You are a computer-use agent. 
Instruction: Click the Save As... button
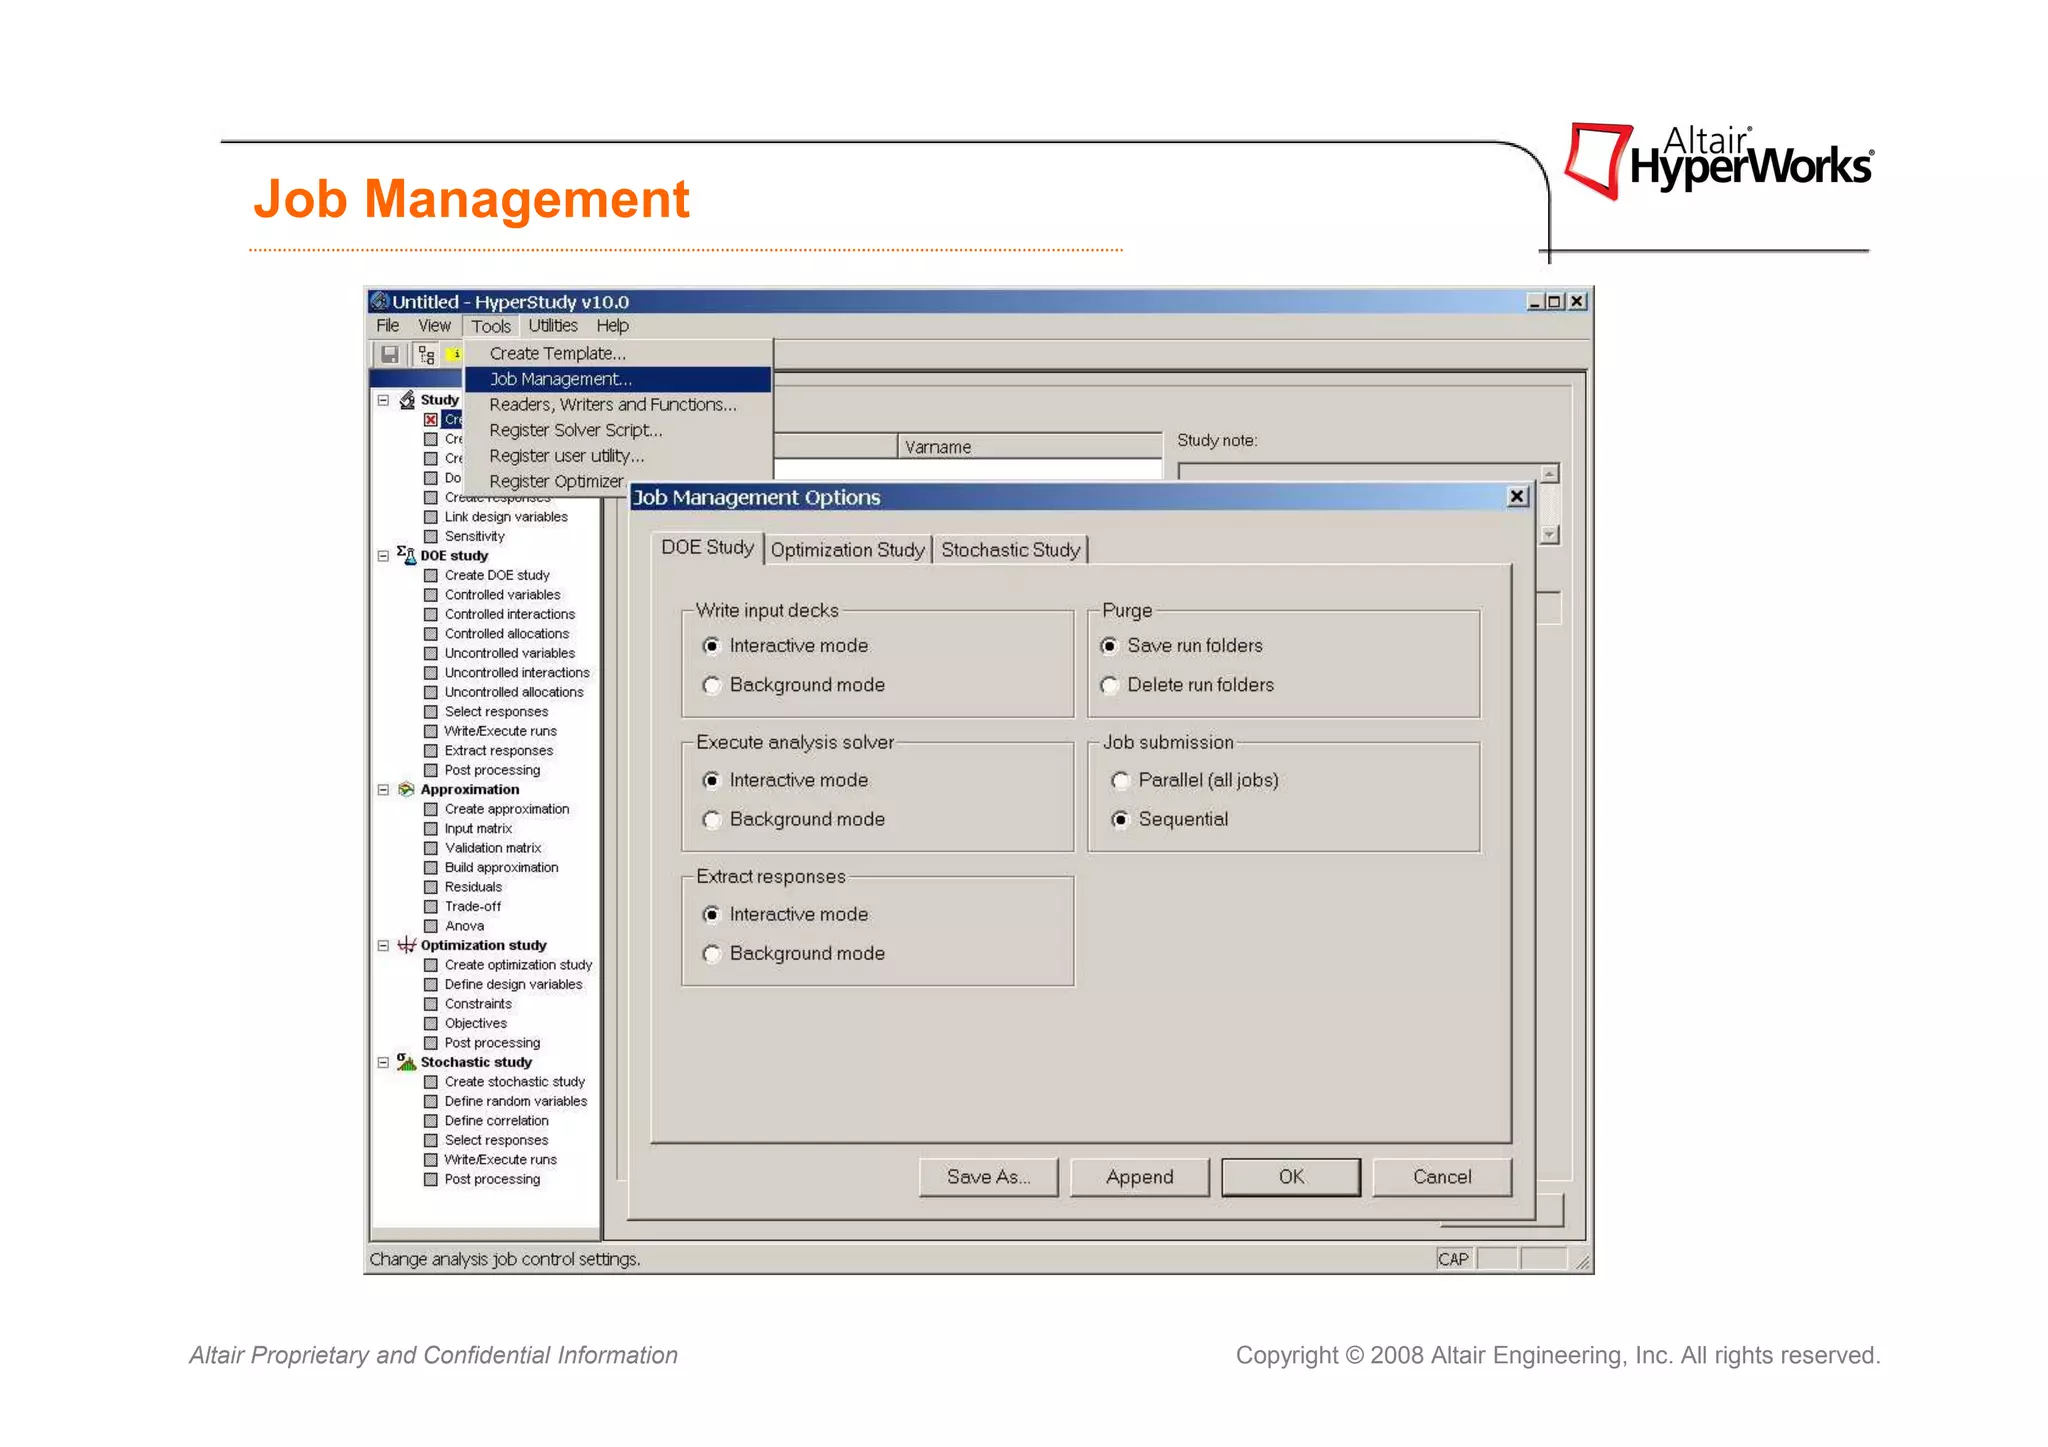click(988, 1177)
